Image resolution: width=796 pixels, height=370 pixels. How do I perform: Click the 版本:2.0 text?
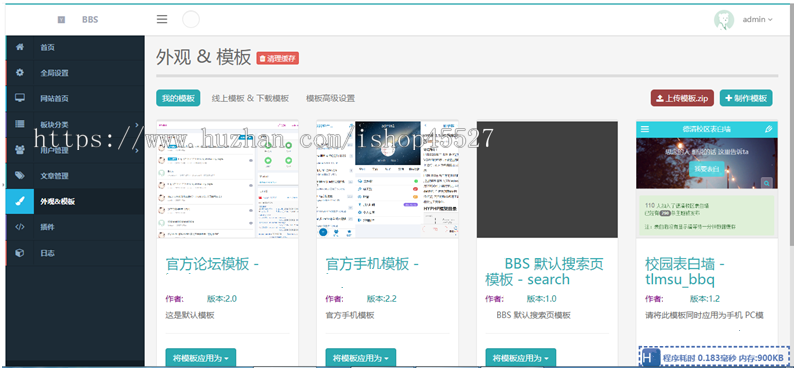click(x=222, y=298)
